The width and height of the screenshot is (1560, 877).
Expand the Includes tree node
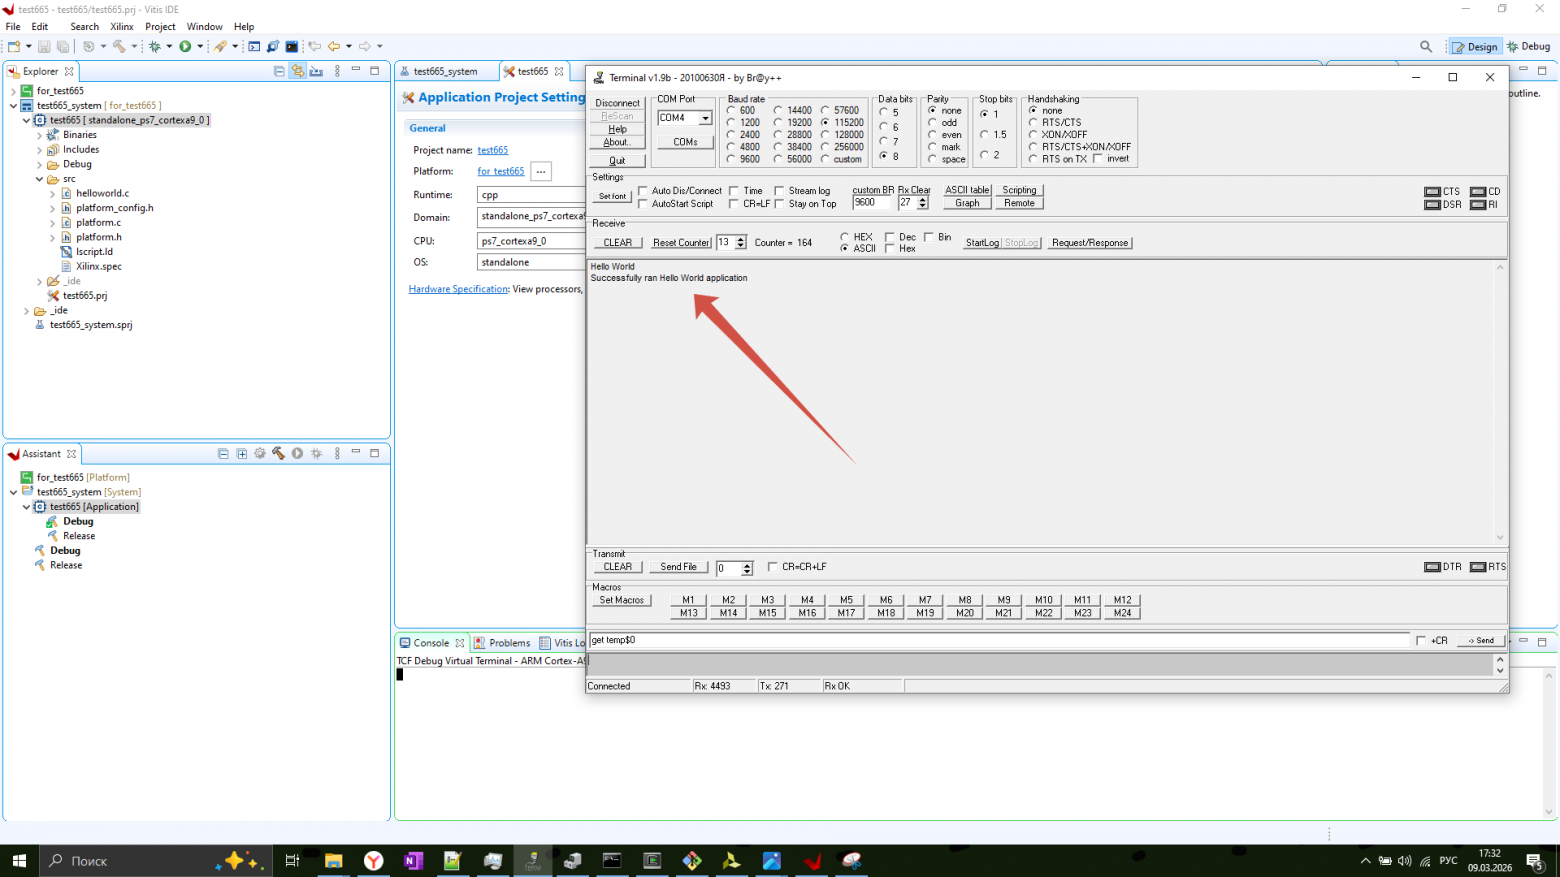40,150
